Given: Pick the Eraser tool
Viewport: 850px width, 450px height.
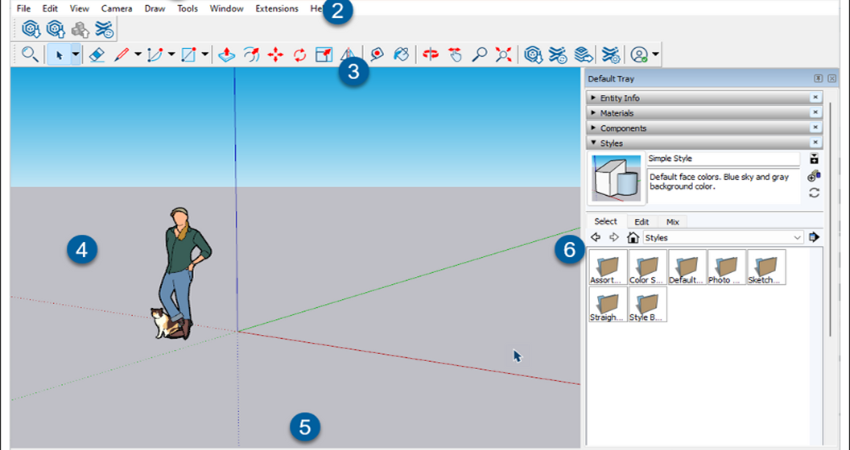Looking at the screenshot, I should coord(96,54).
